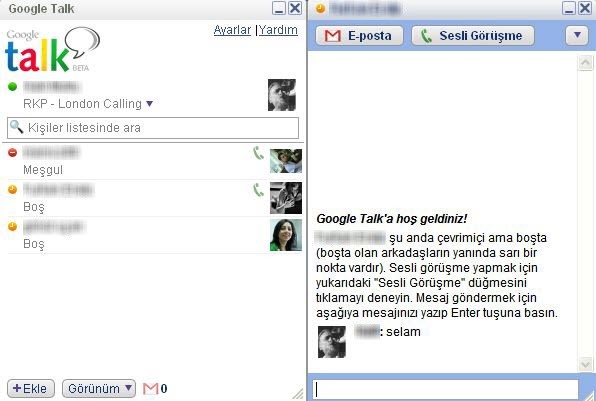The width and height of the screenshot is (596, 401).
Task: Focus the Kişiler listesinde ara search box
Action: [x=153, y=128]
